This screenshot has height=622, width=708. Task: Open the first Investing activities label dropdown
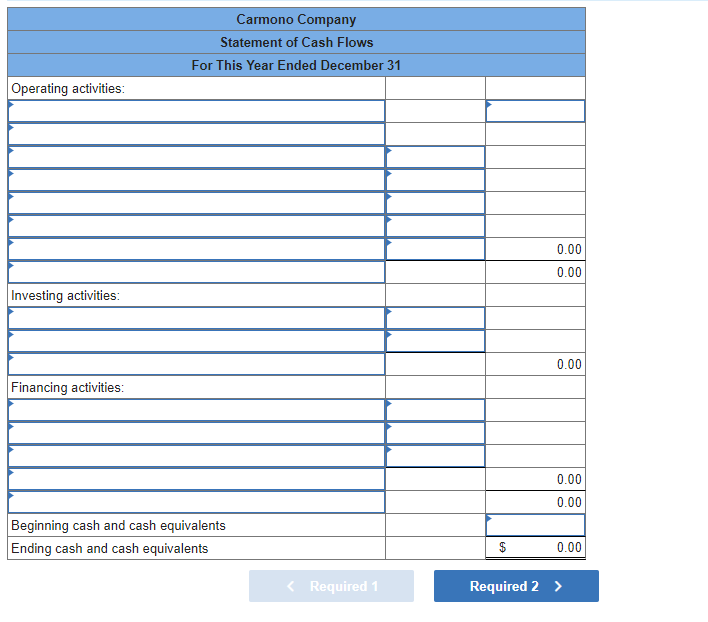(x=196, y=318)
